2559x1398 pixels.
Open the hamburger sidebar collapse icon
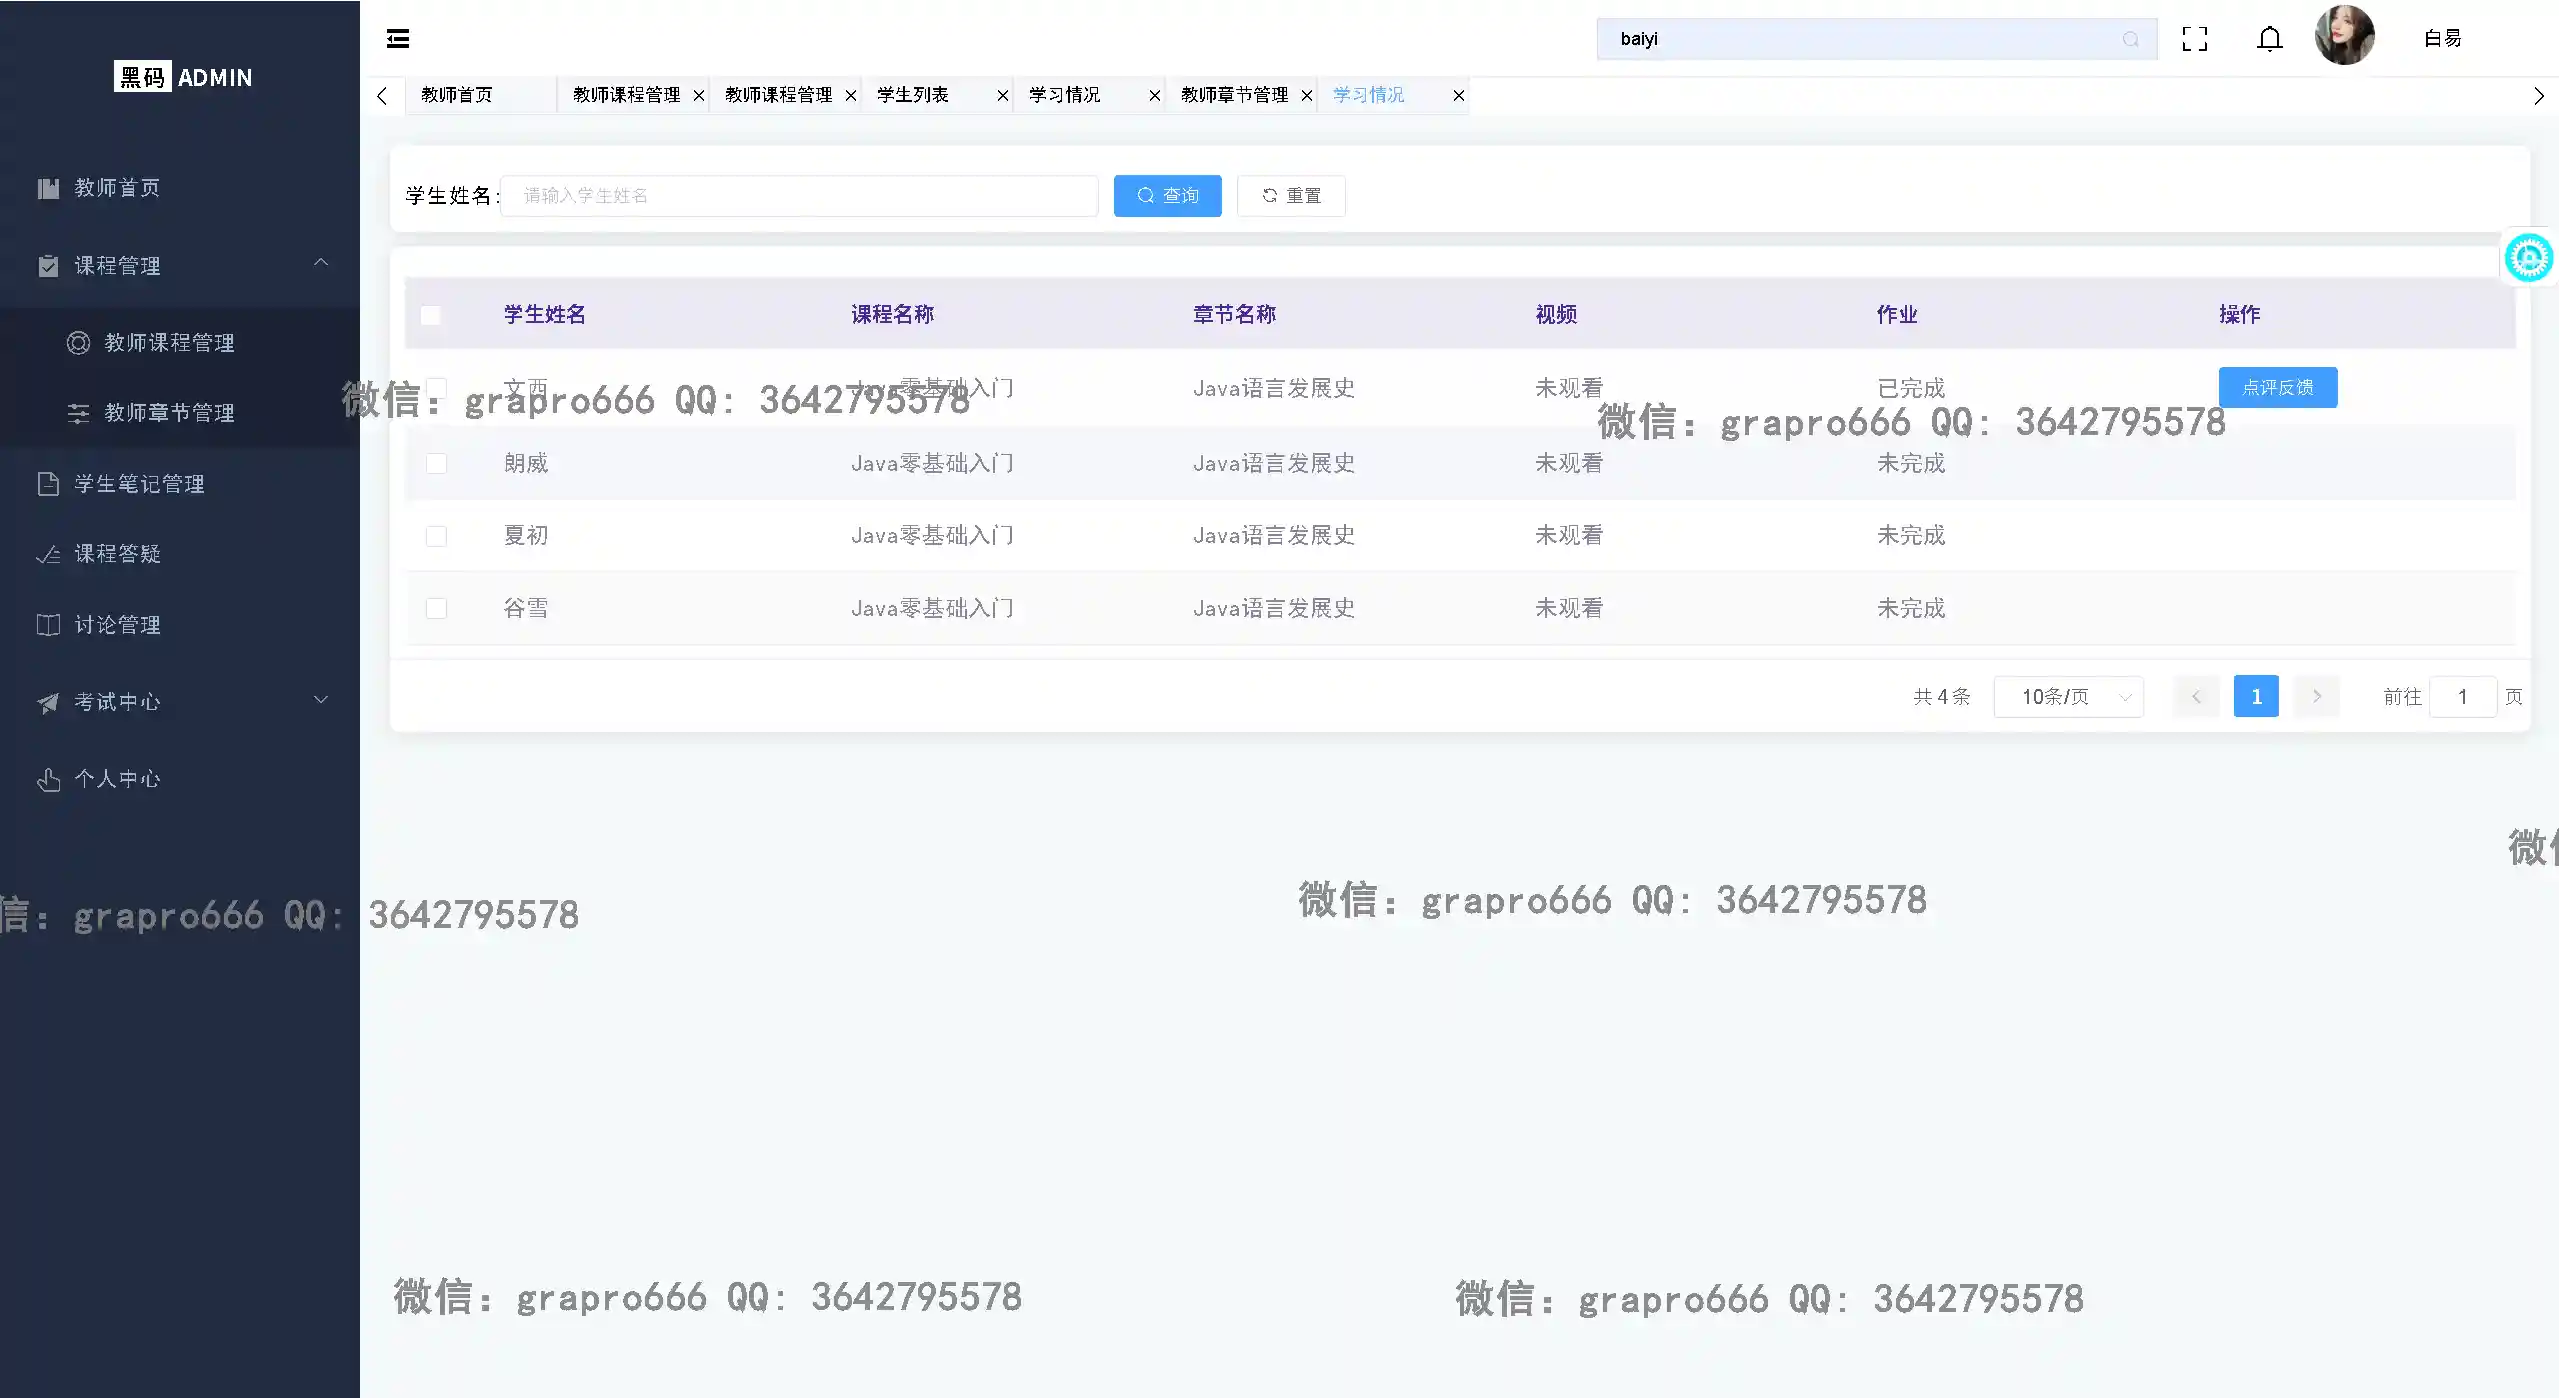[398, 38]
